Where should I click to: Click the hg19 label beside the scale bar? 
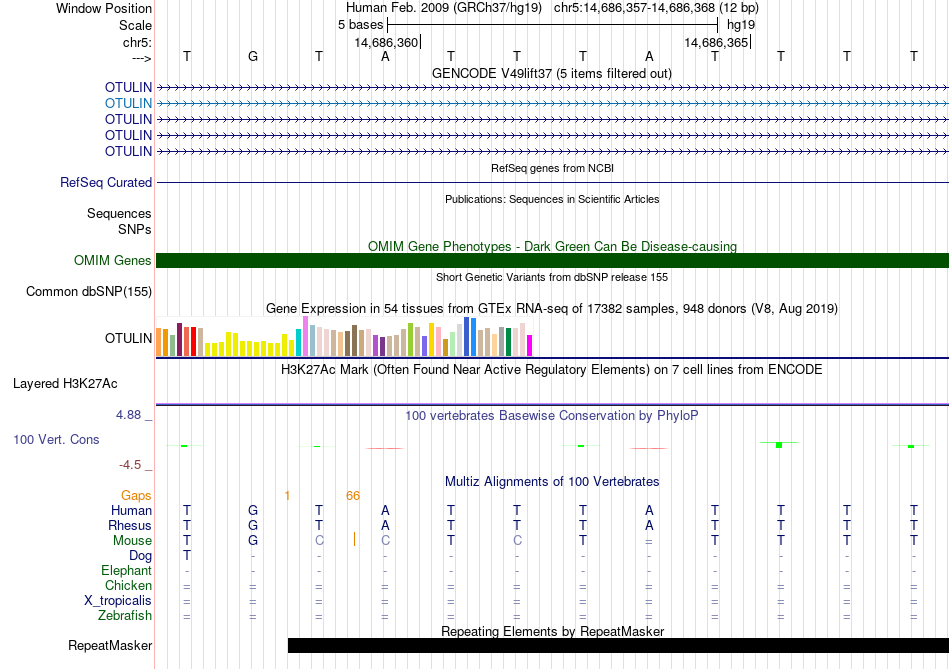point(741,25)
